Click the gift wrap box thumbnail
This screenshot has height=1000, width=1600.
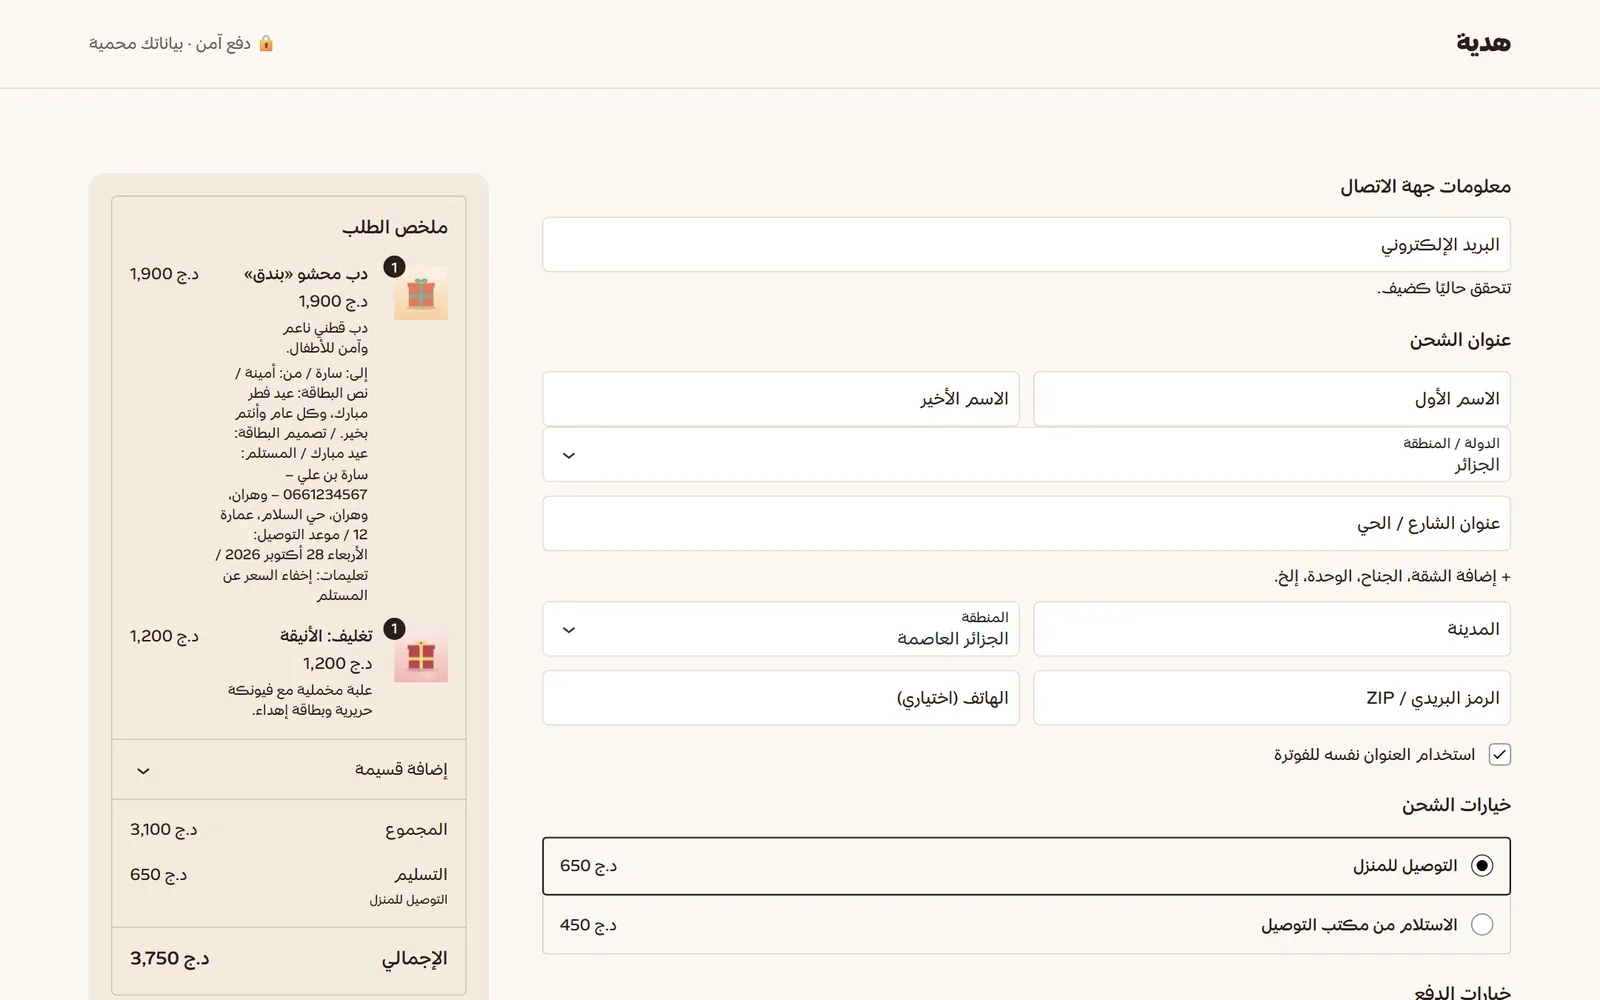coord(421,656)
